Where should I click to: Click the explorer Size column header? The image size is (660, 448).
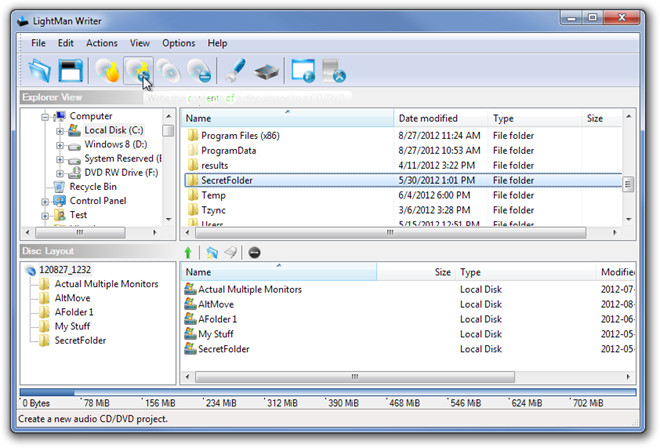point(602,118)
